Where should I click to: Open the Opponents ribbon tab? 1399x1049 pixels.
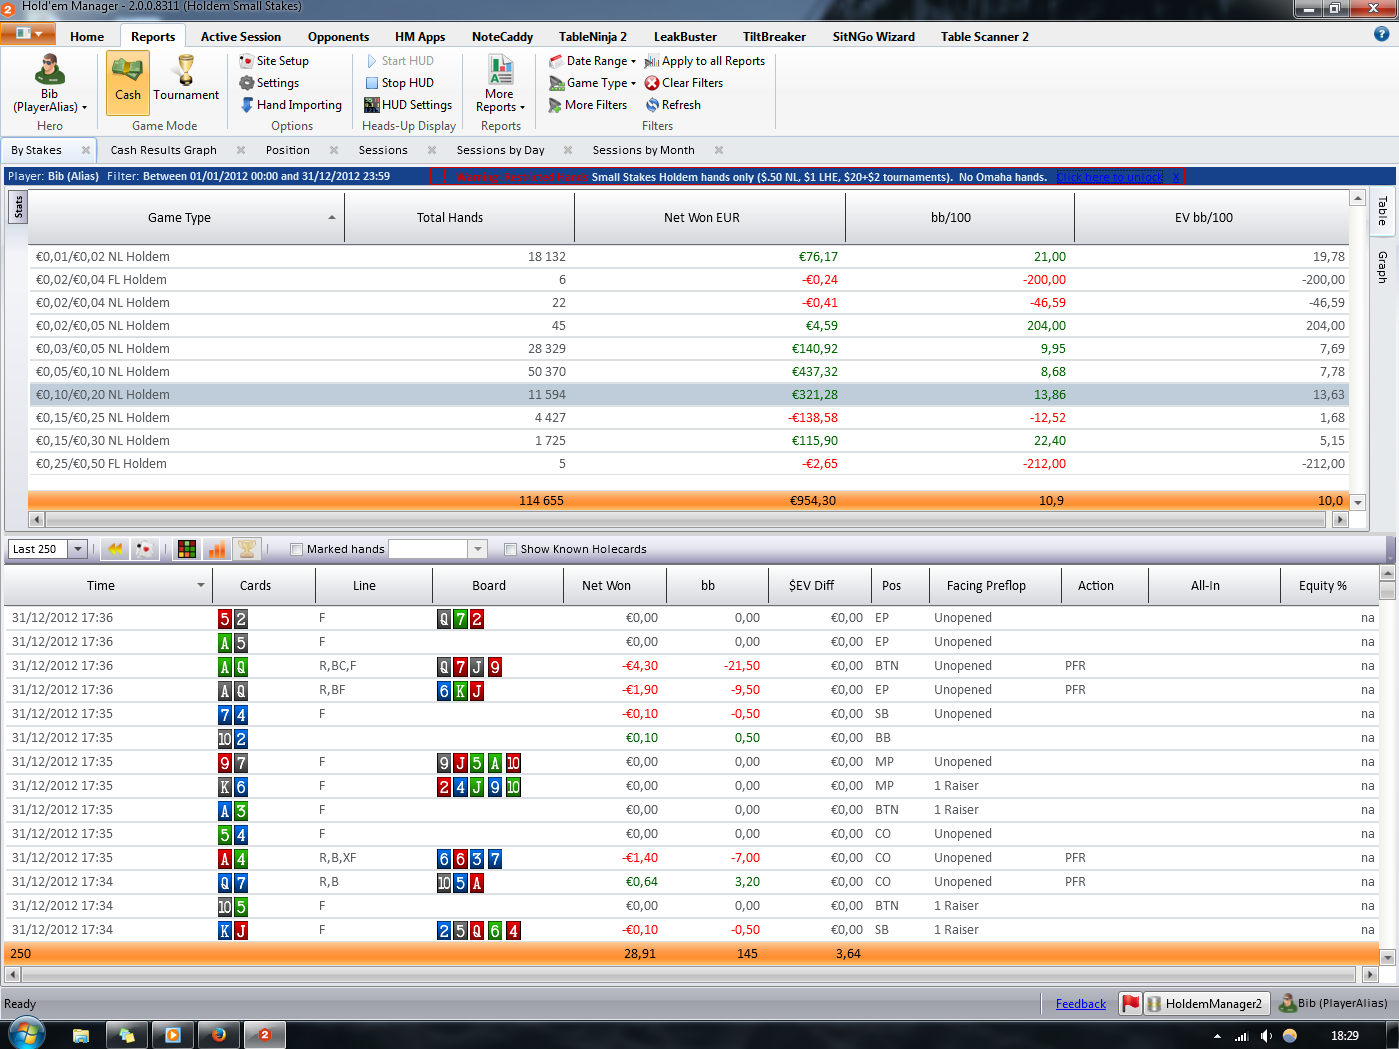[x=338, y=37]
